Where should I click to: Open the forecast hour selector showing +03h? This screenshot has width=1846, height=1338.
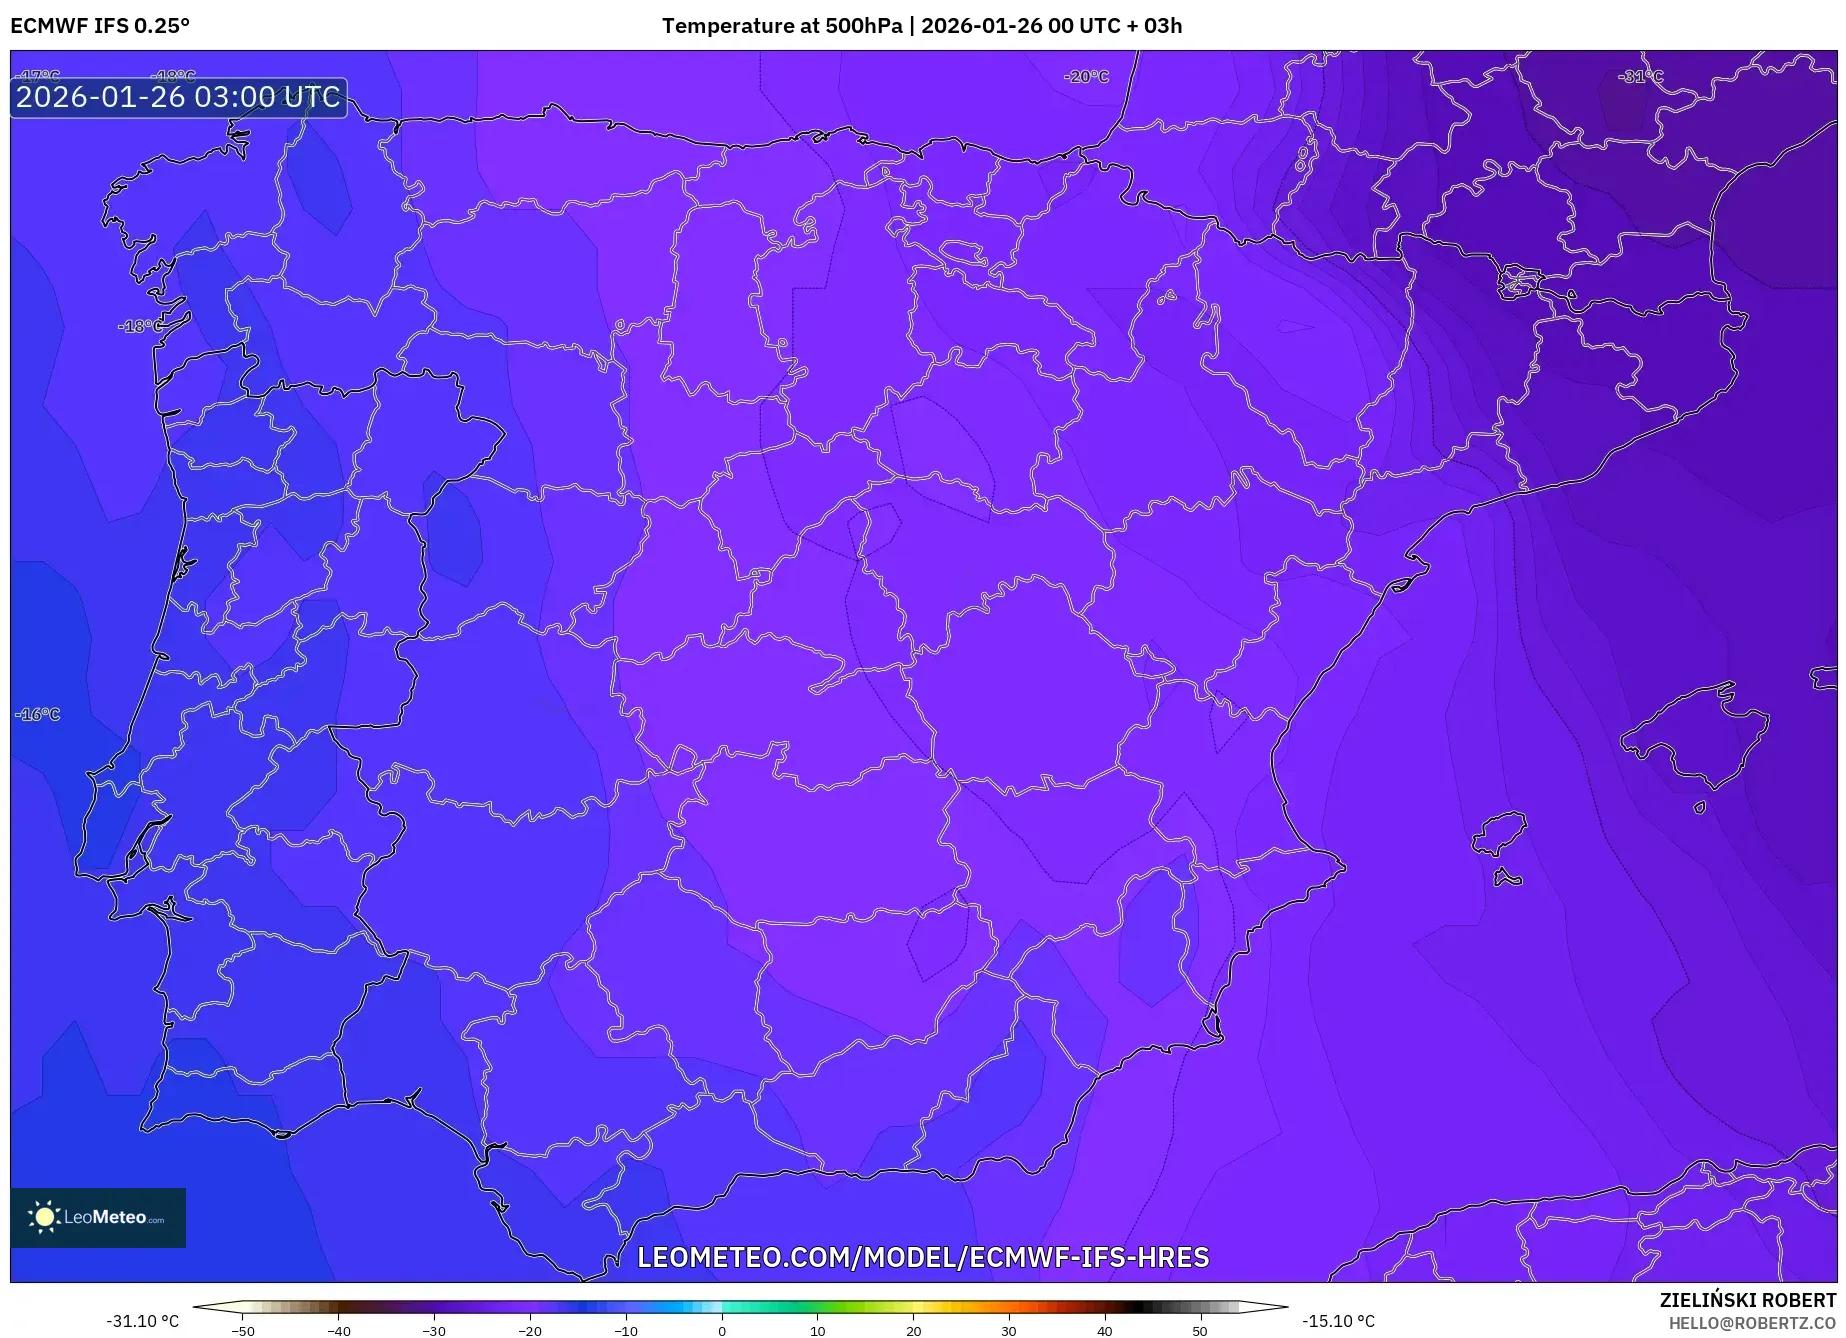pyautogui.click(x=1157, y=27)
